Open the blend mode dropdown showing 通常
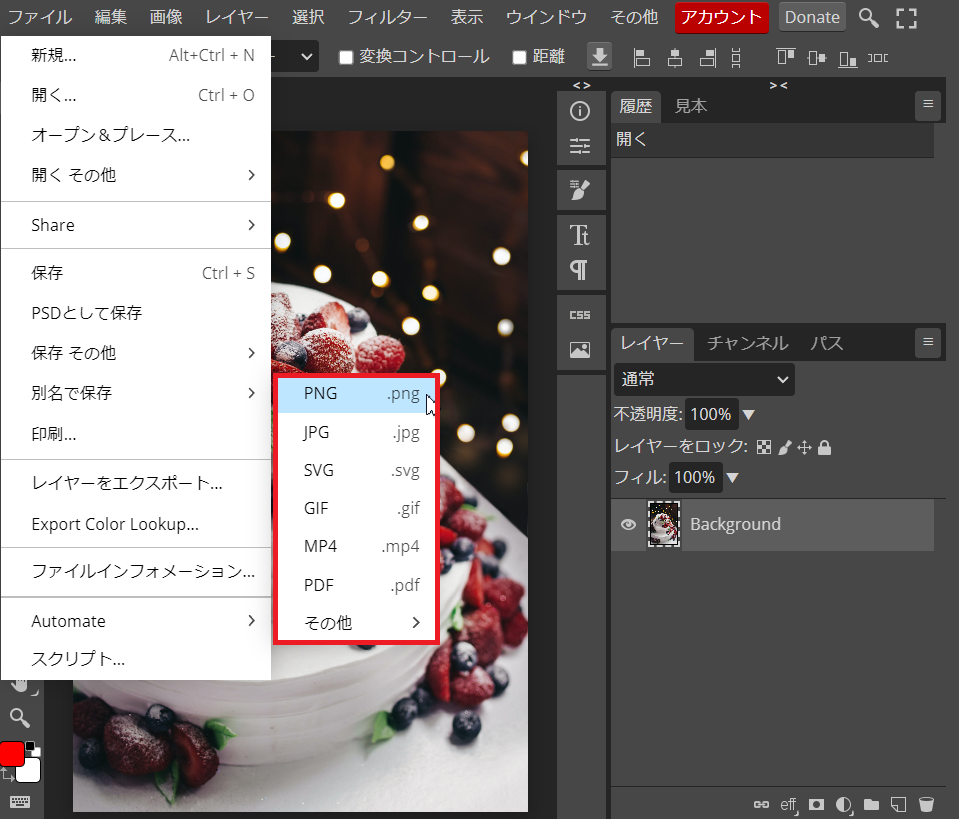The image size is (959, 819). click(x=704, y=380)
